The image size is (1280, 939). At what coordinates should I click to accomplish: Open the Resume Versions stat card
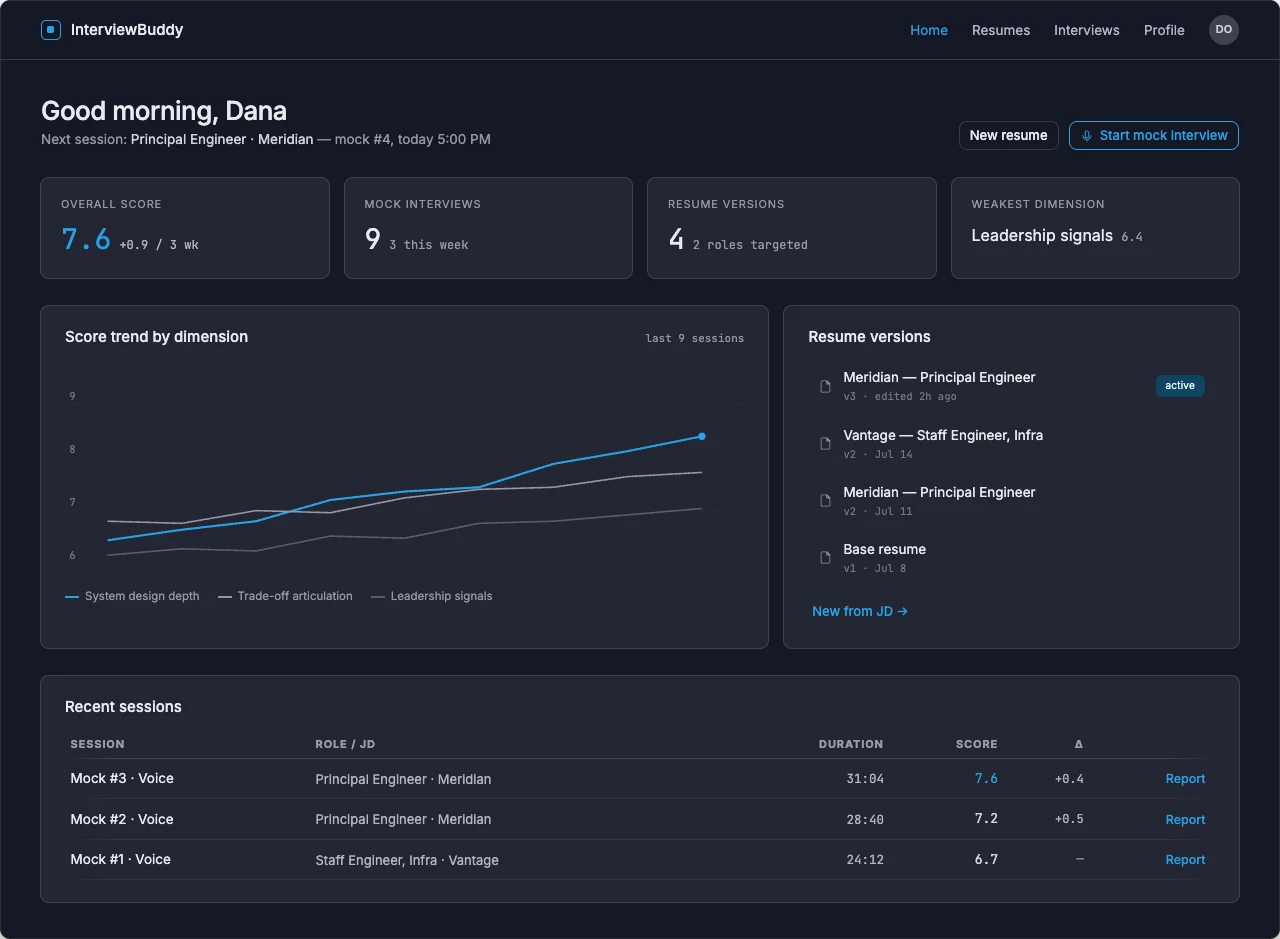792,228
